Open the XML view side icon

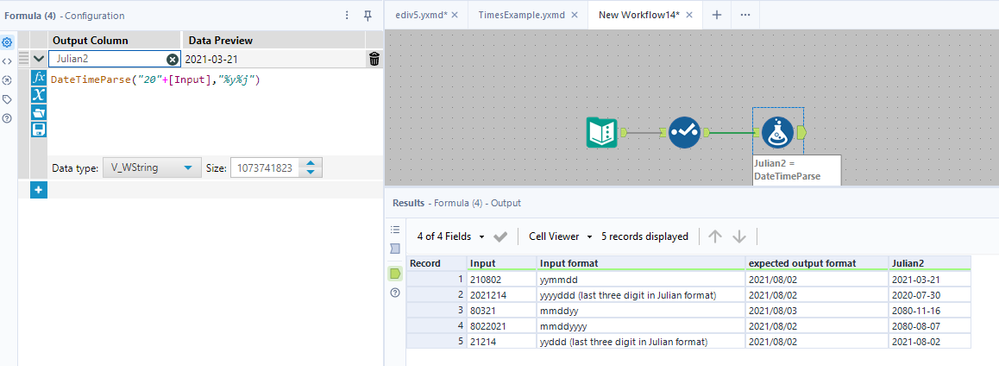tap(7, 61)
